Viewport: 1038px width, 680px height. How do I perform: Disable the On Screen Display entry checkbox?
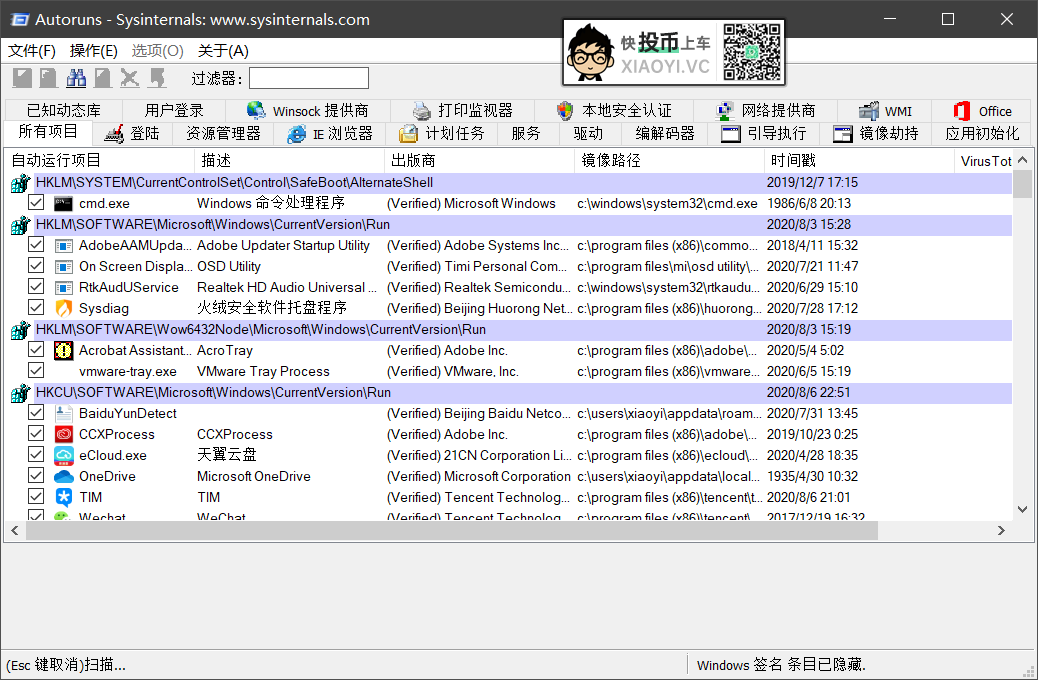[x=36, y=266]
